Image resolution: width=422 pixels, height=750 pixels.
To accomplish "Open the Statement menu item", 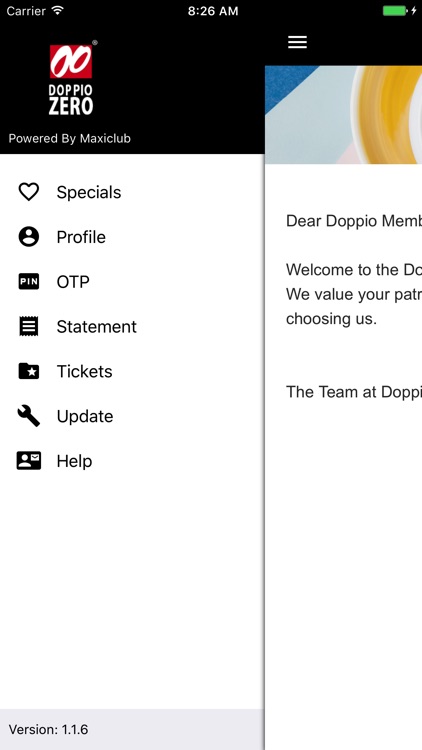I will coord(132,326).
